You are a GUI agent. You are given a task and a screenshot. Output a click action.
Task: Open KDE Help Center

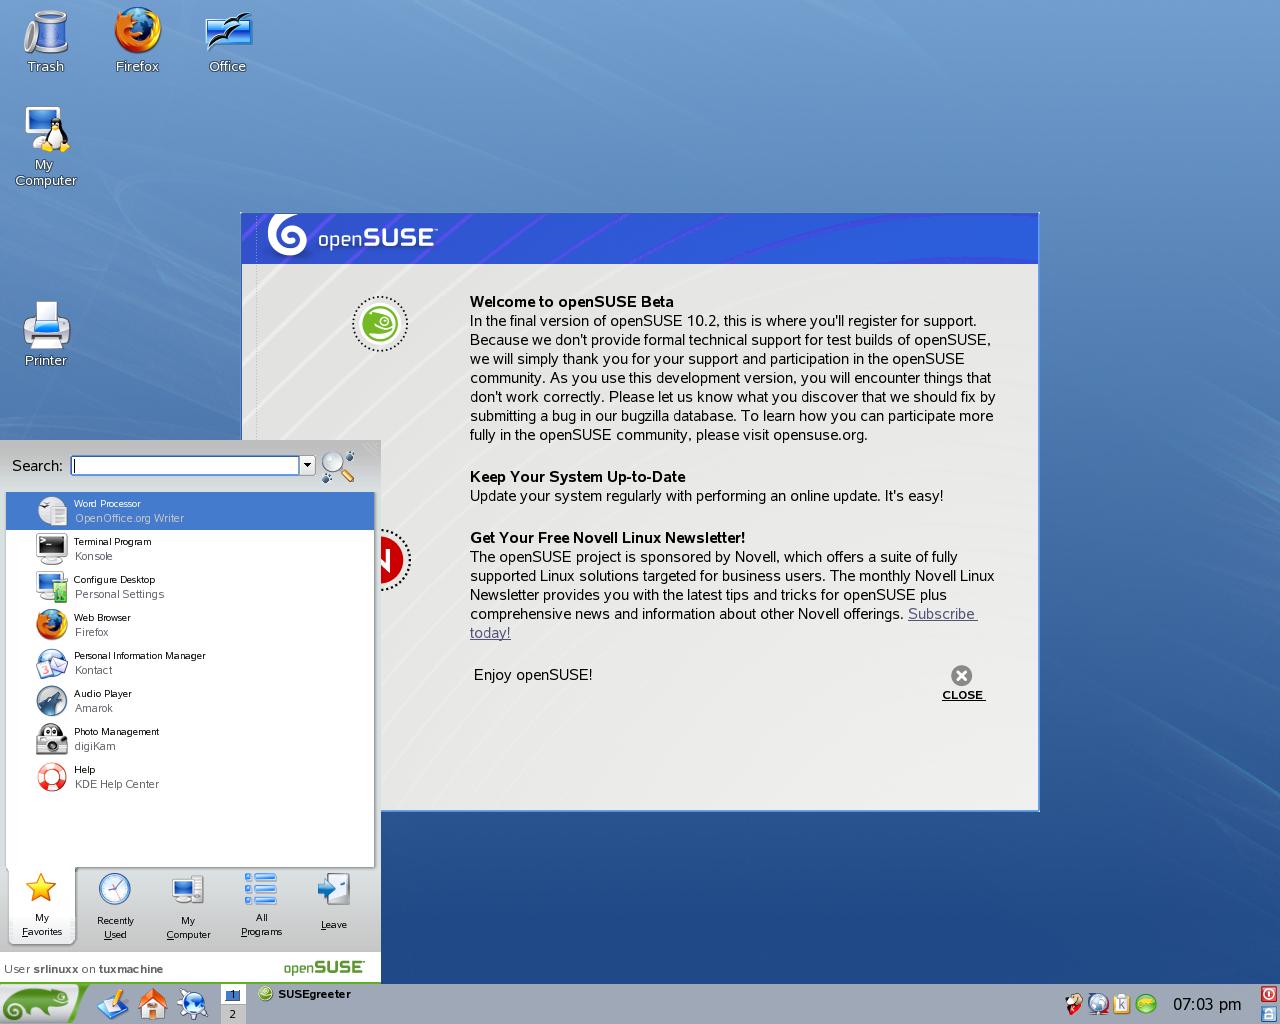[x=190, y=777]
